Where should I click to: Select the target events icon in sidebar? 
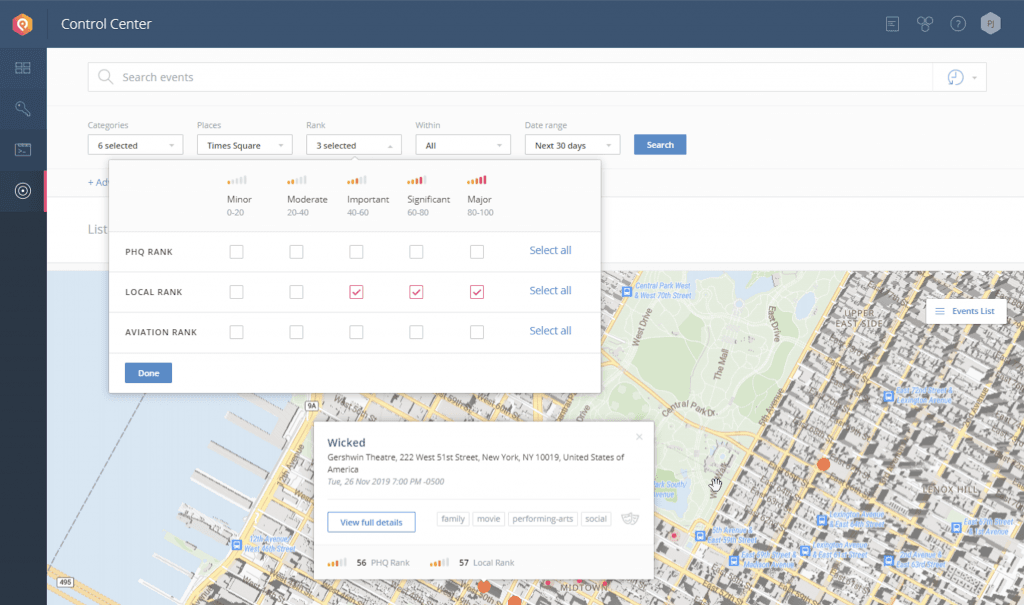(22, 190)
